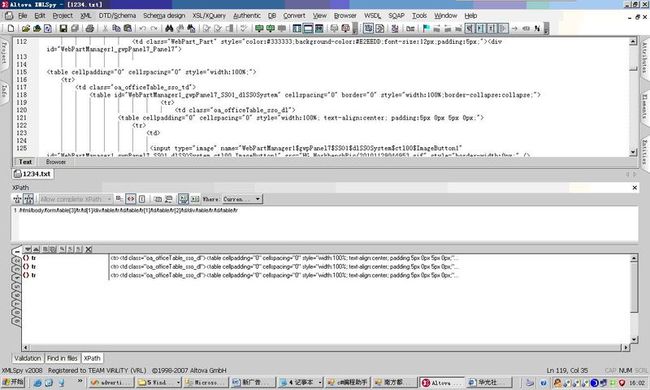Click the Replace binoculars icon

click(180, 28)
